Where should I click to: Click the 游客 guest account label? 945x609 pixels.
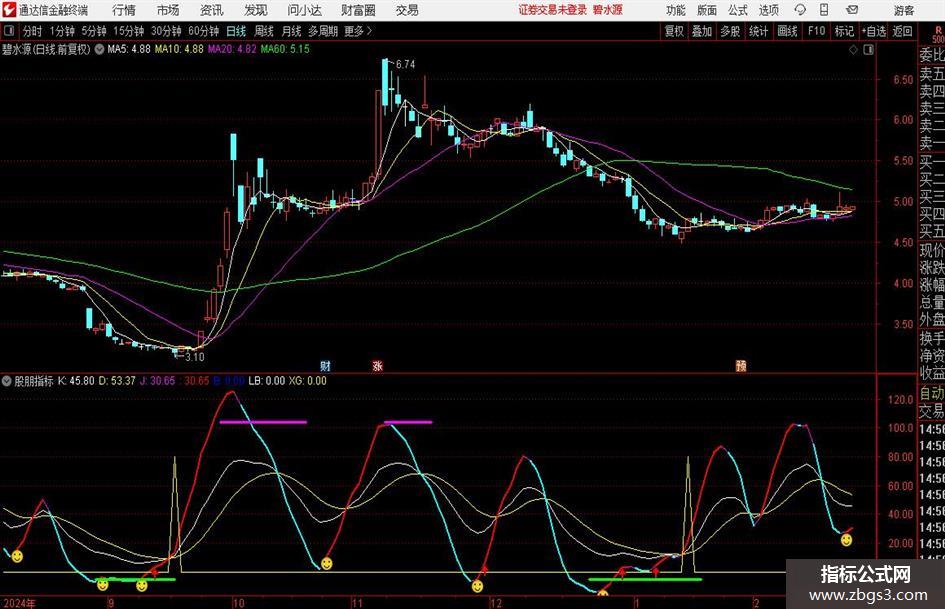[903, 10]
